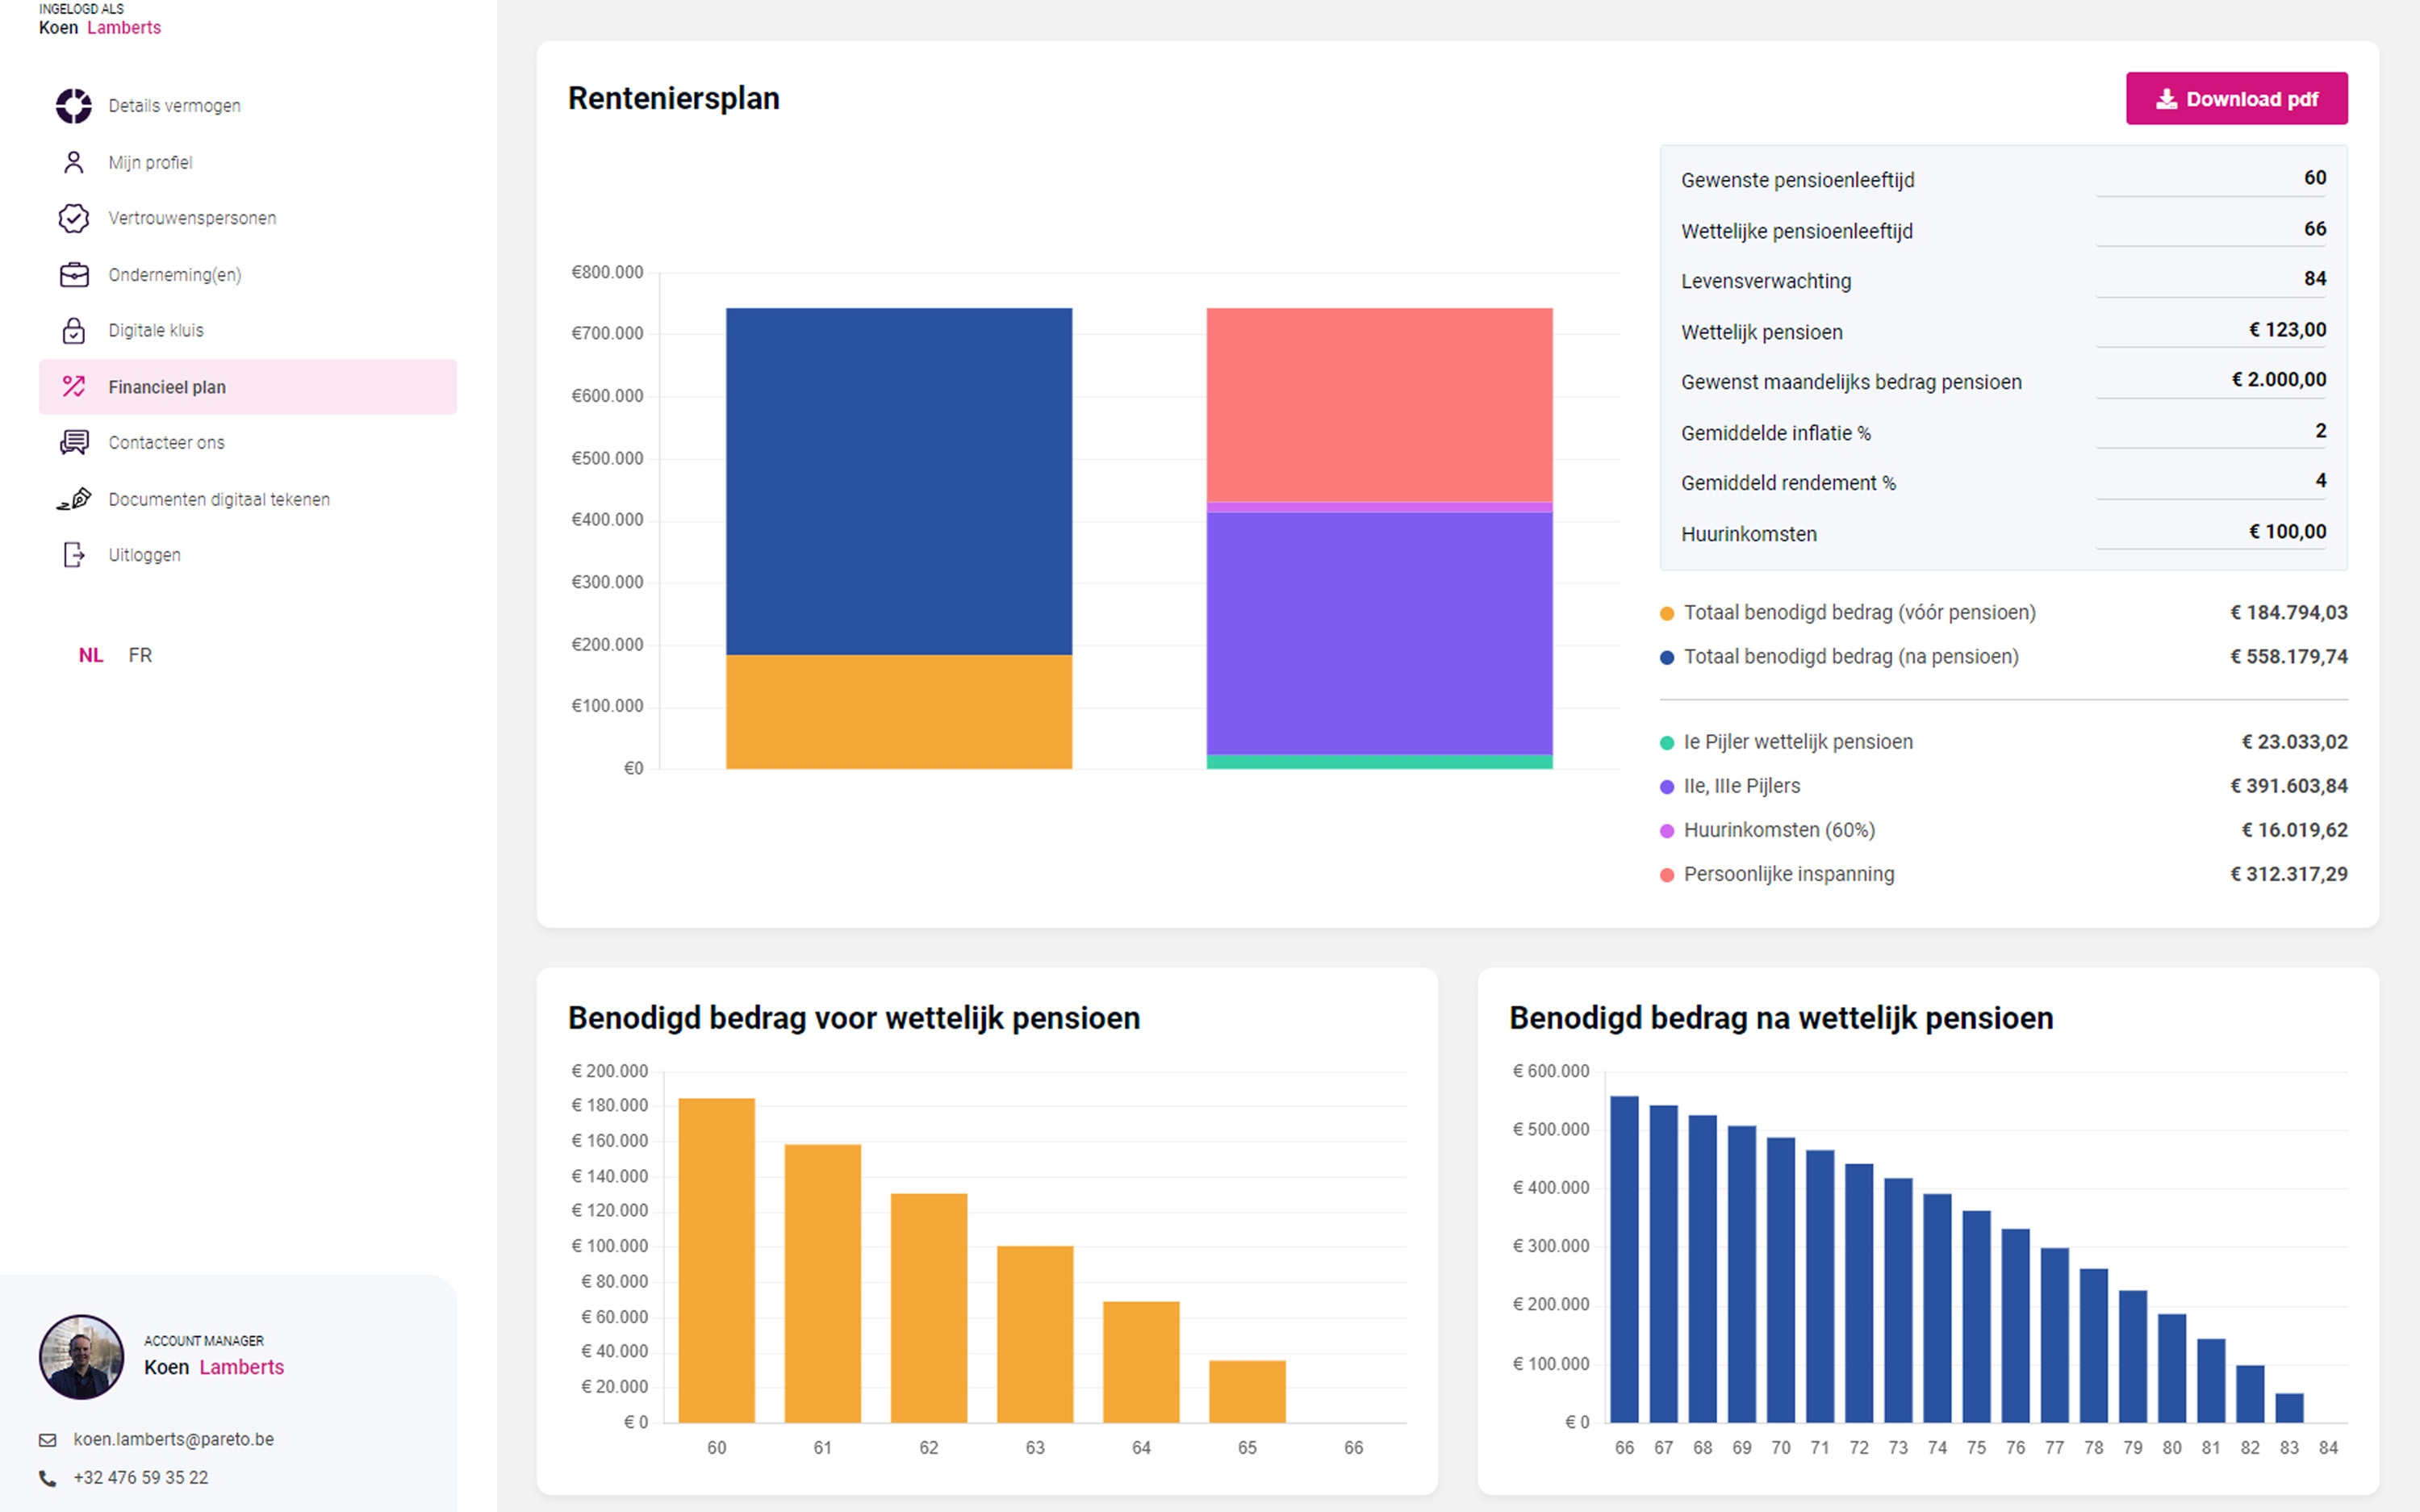This screenshot has width=2420, height=1512.
Task: Open Onderneming(en) briefcase icon
Action: tap(73, 274)
